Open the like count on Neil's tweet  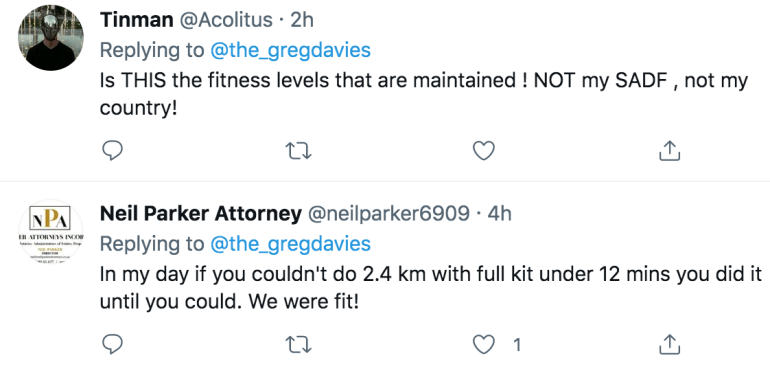517,345
